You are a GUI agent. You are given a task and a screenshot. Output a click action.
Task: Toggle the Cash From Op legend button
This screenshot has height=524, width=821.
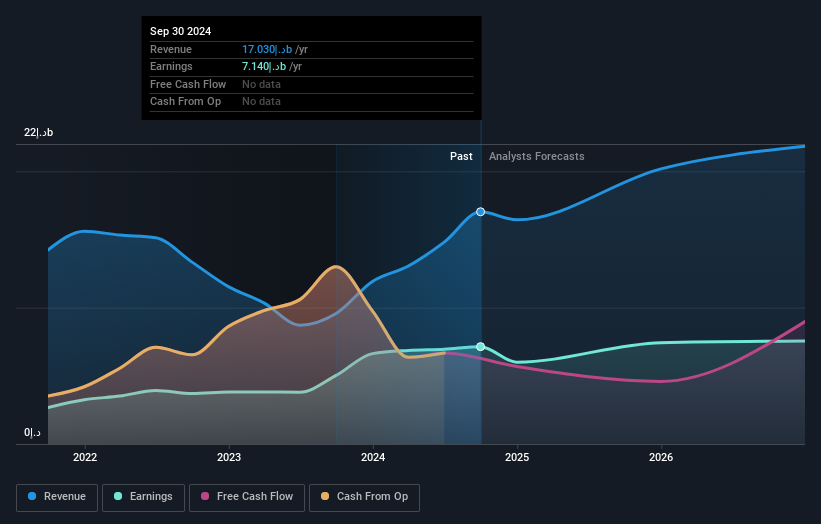(x=364, y=497)
